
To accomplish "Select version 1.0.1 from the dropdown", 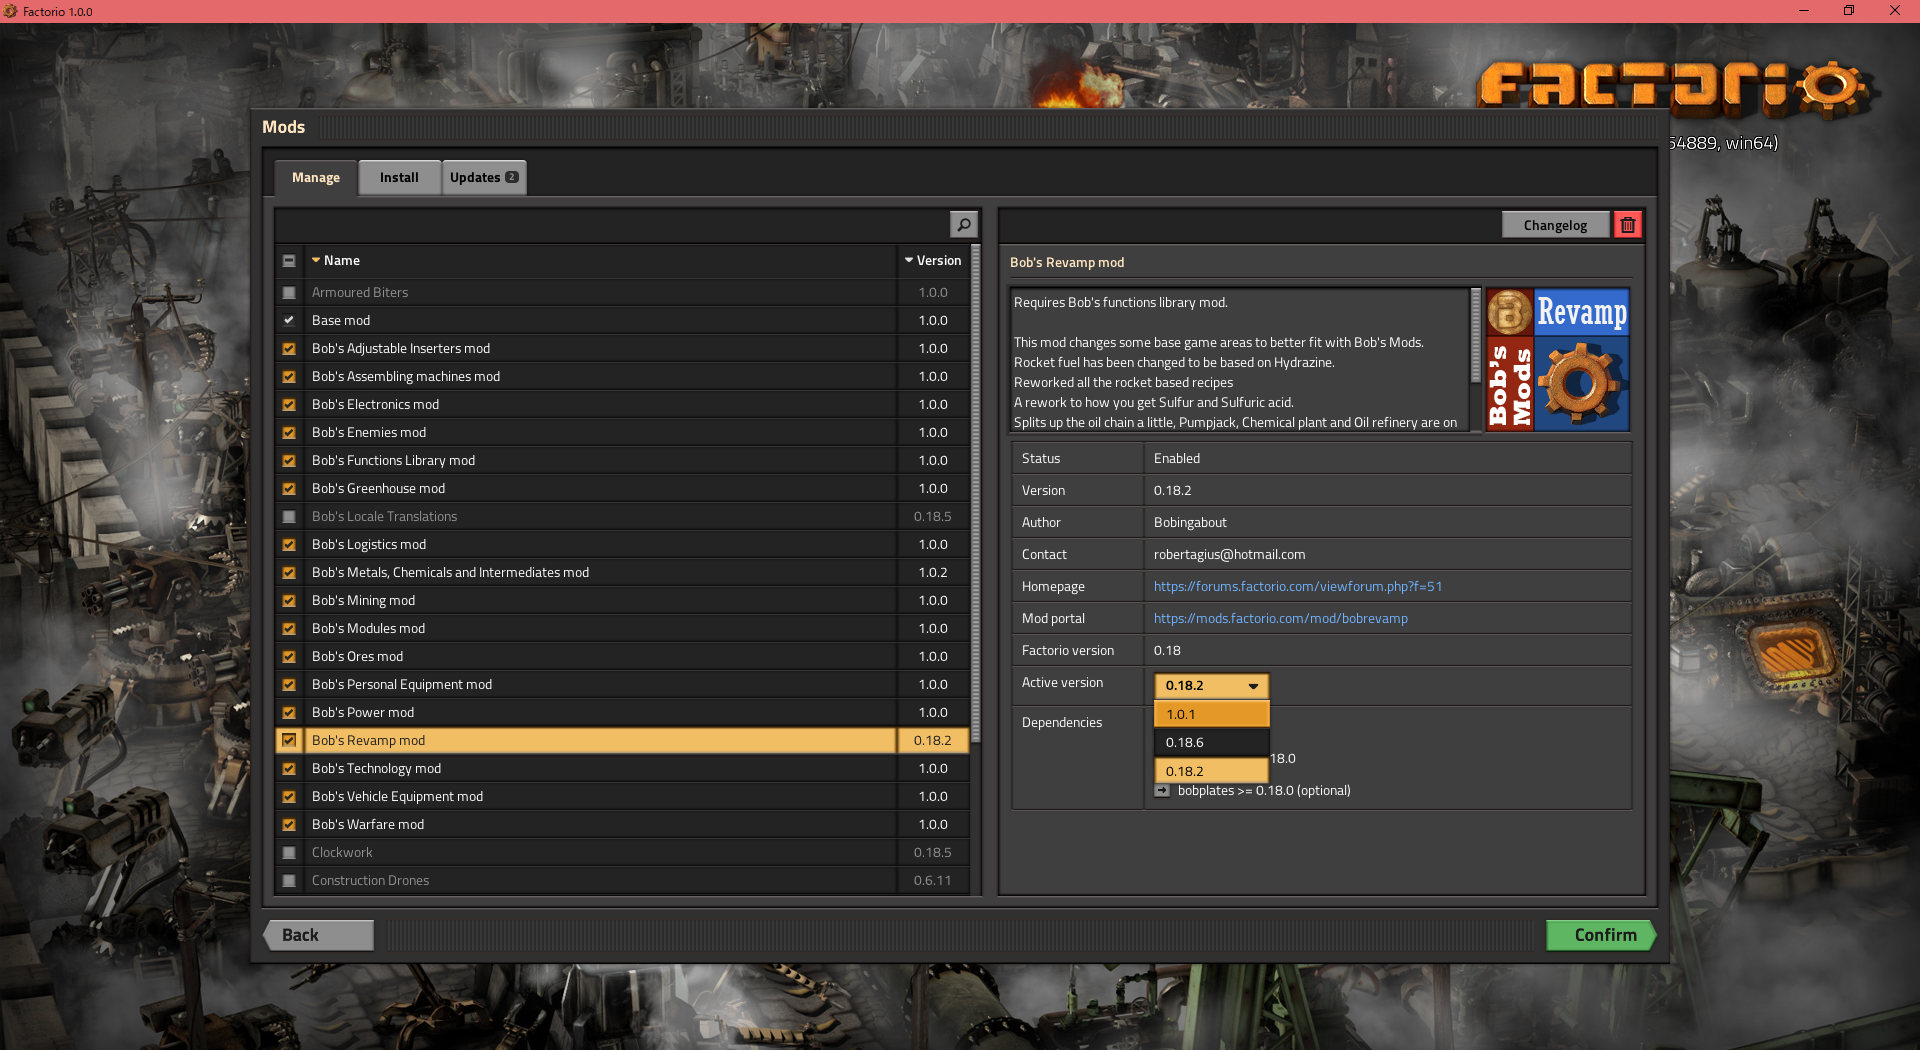I will point(1211,714).
